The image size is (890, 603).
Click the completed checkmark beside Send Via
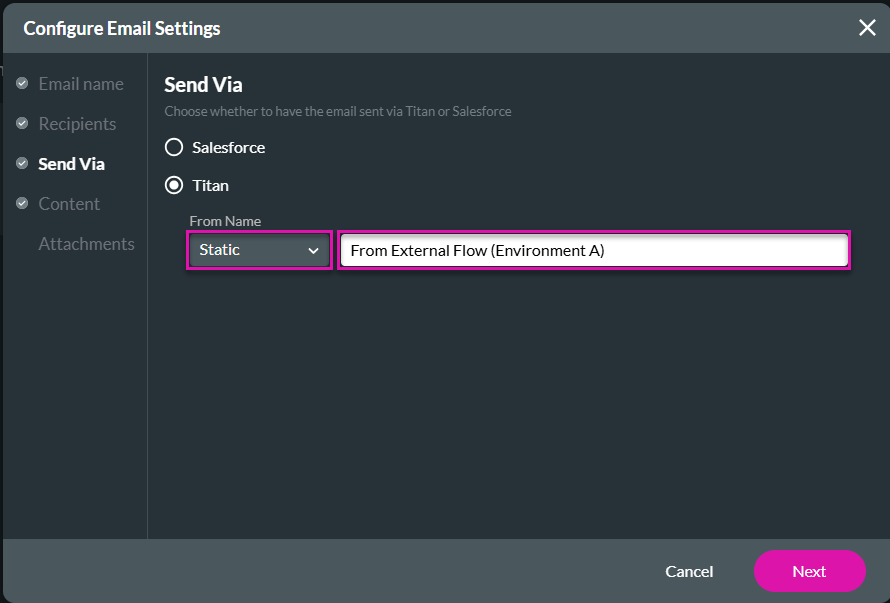pyautogui.click(x=22, y=164)
